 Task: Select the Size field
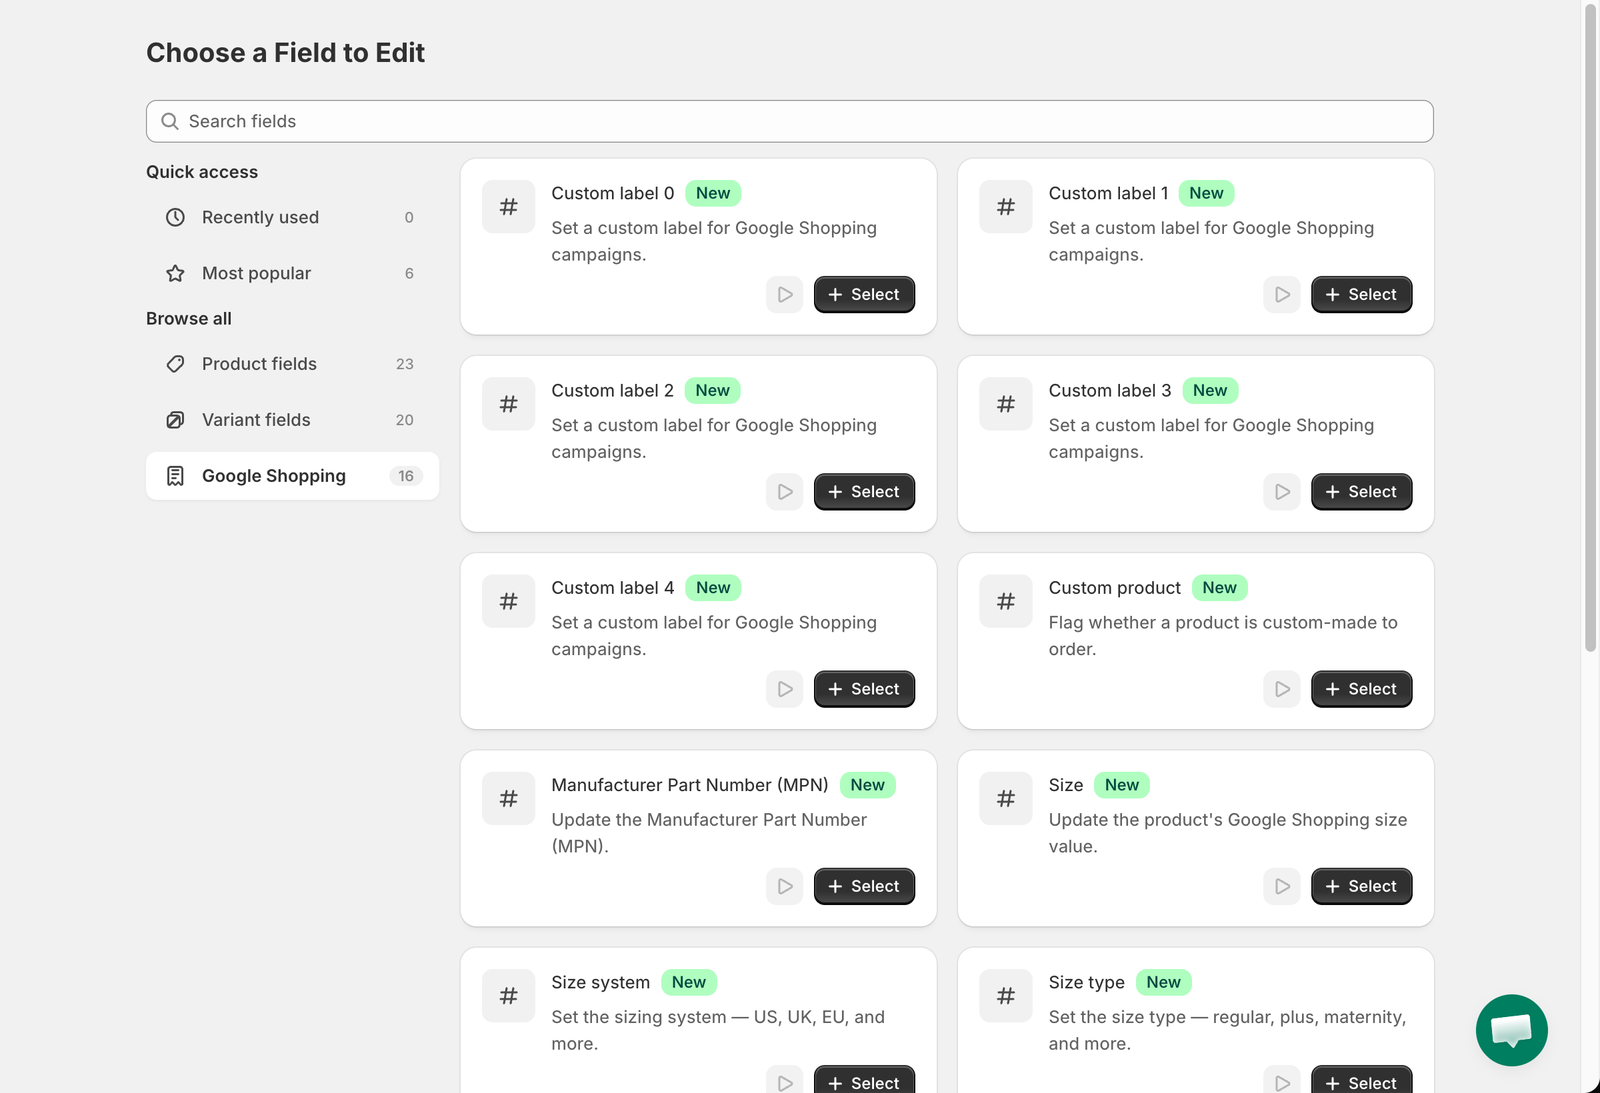[x=1361, y=886]
